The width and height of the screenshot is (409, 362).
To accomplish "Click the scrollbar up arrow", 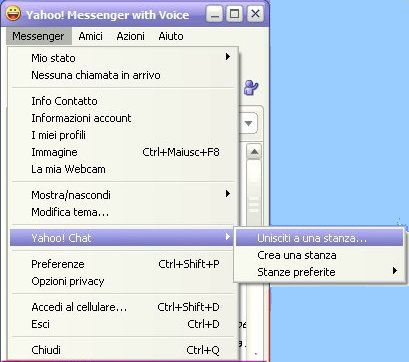I will click(x=254, y=152).
